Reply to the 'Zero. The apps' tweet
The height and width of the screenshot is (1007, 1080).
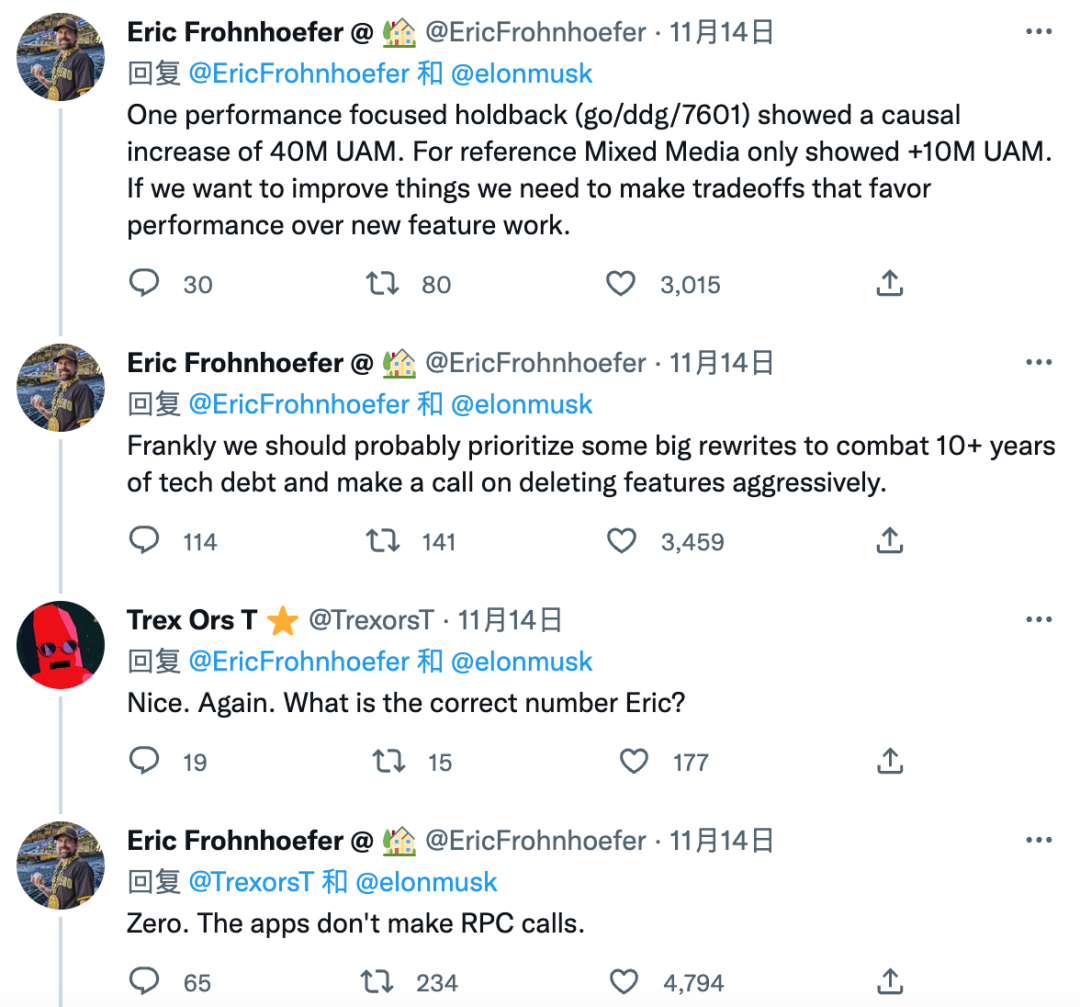click(145, 982)
